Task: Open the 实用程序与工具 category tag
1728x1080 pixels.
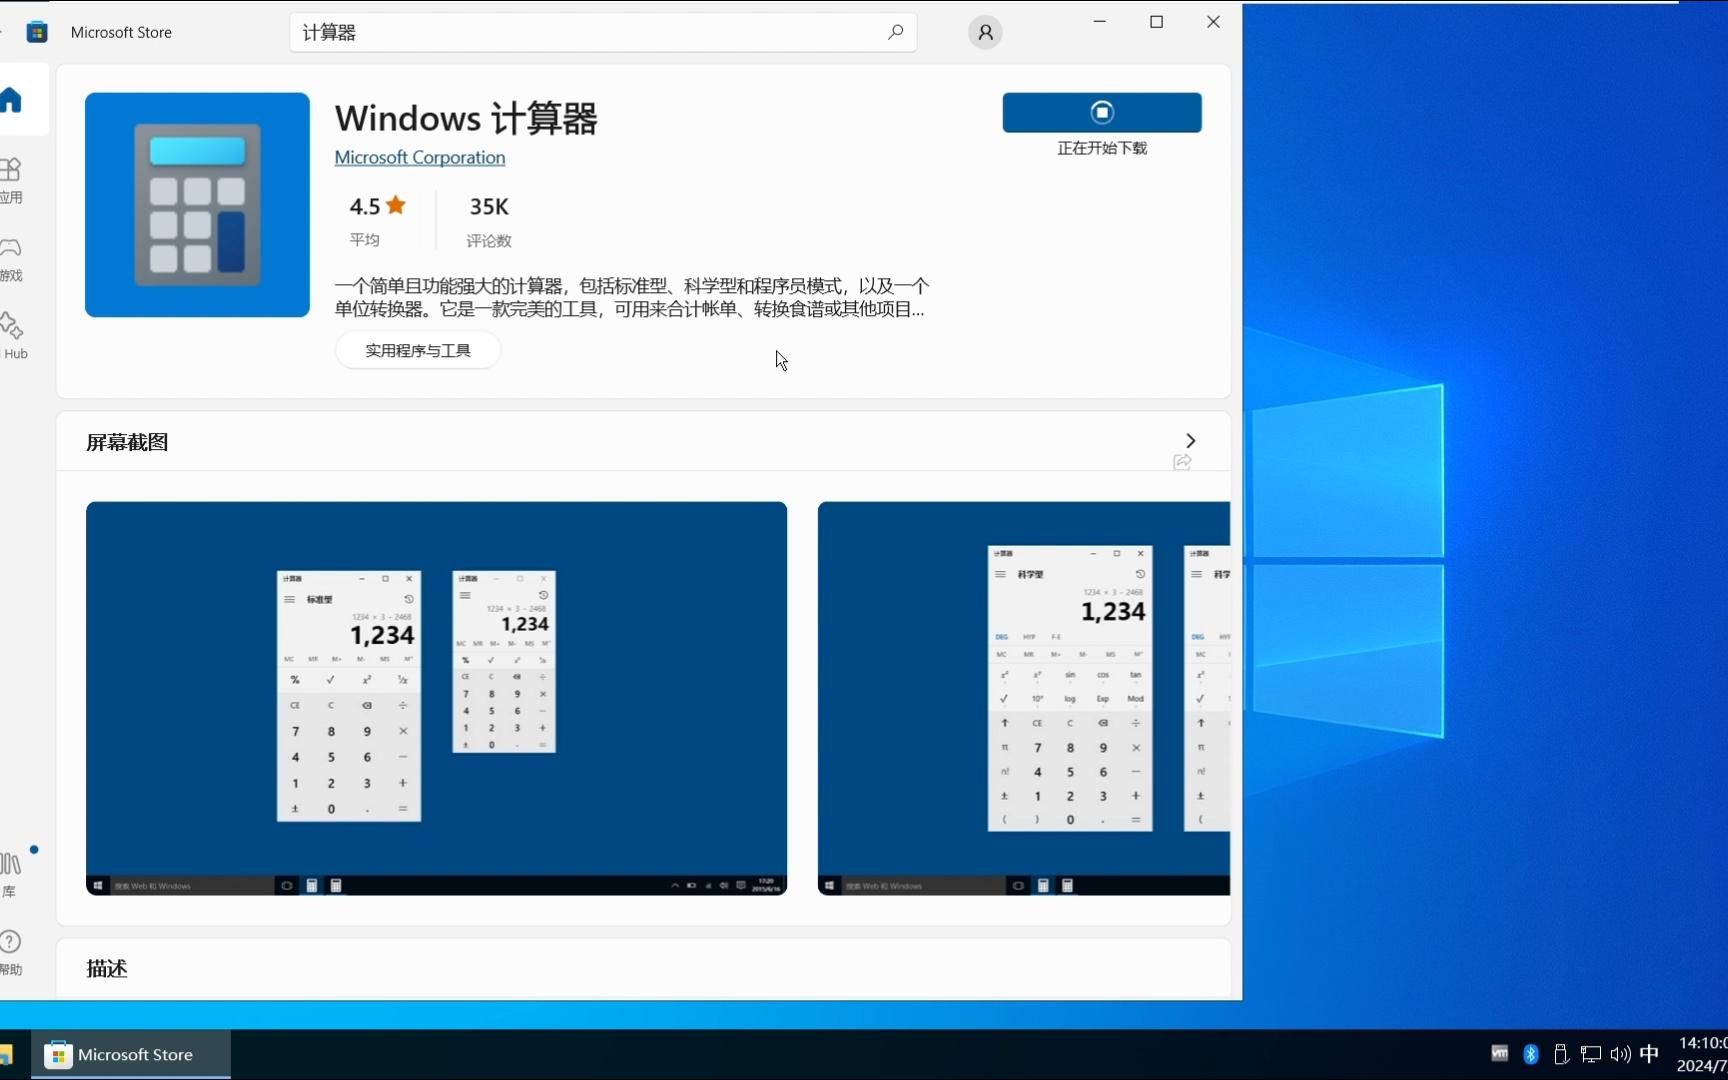Action: tap(418, 350)
